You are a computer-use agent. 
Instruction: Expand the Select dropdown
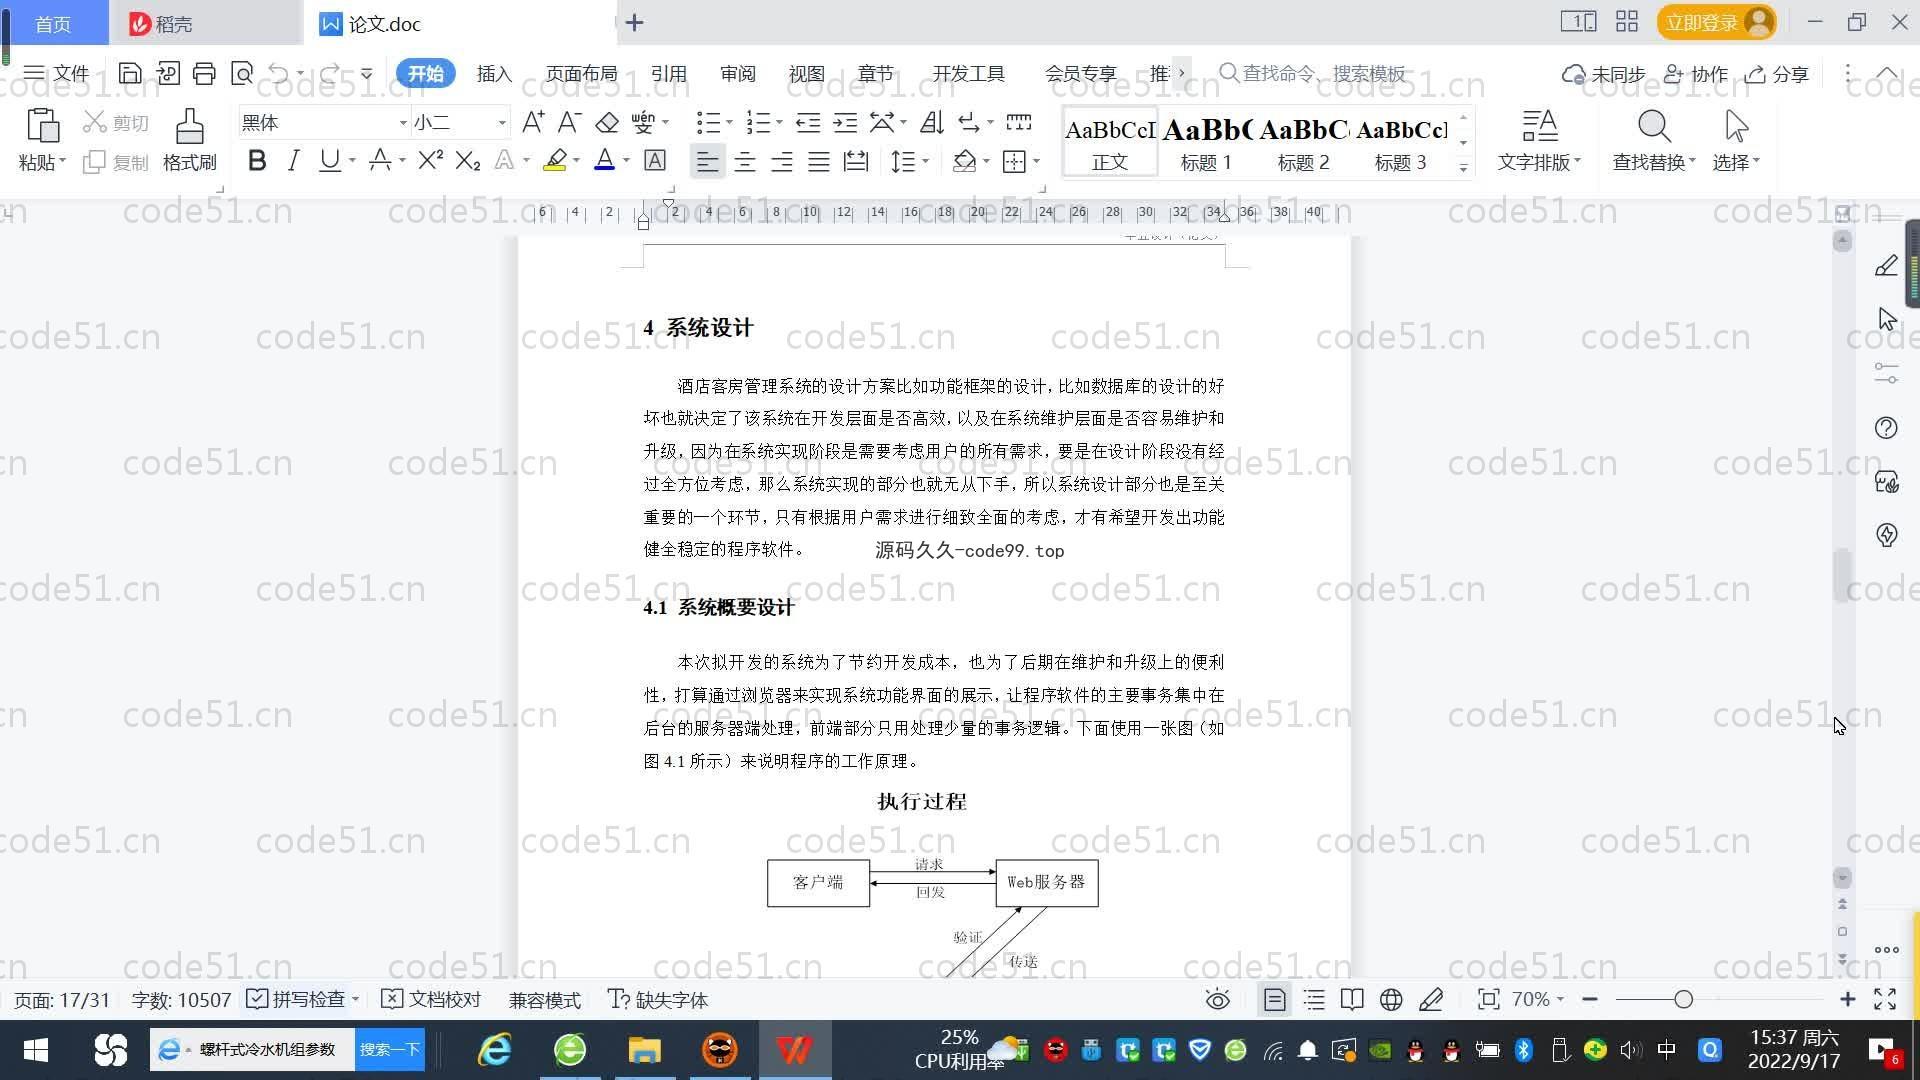pos(1736,162)
